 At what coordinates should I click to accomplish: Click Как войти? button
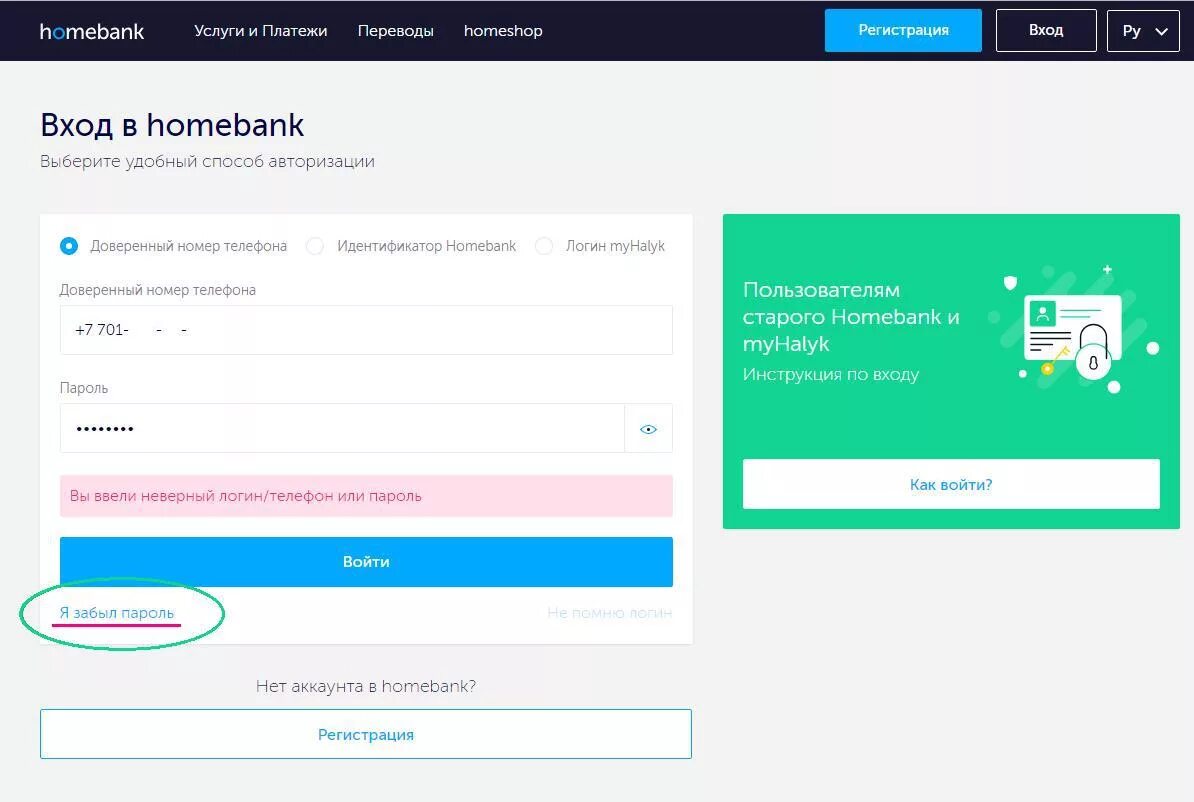pos(950,485)
